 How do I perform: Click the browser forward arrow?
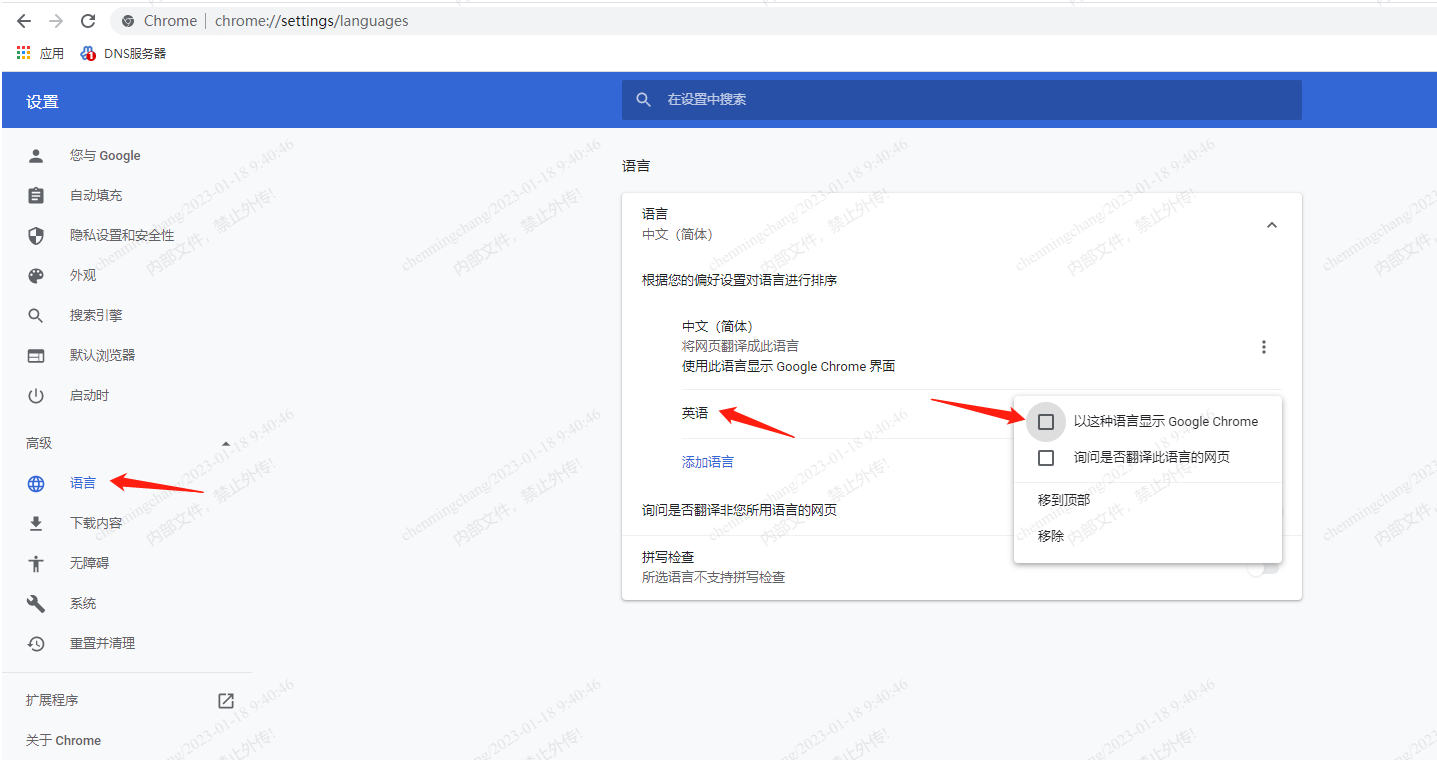coord(56,21)
